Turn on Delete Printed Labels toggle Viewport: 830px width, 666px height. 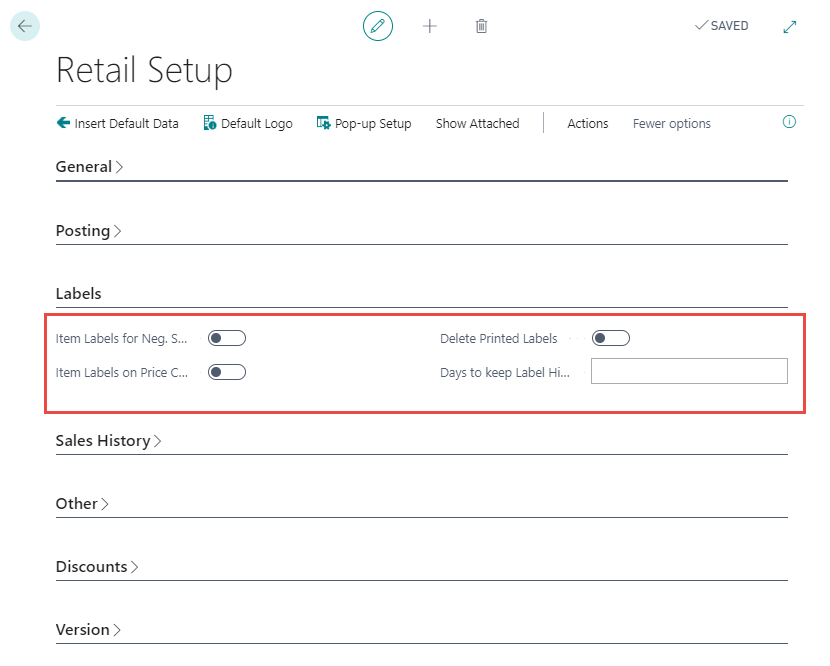pos(611,338)
